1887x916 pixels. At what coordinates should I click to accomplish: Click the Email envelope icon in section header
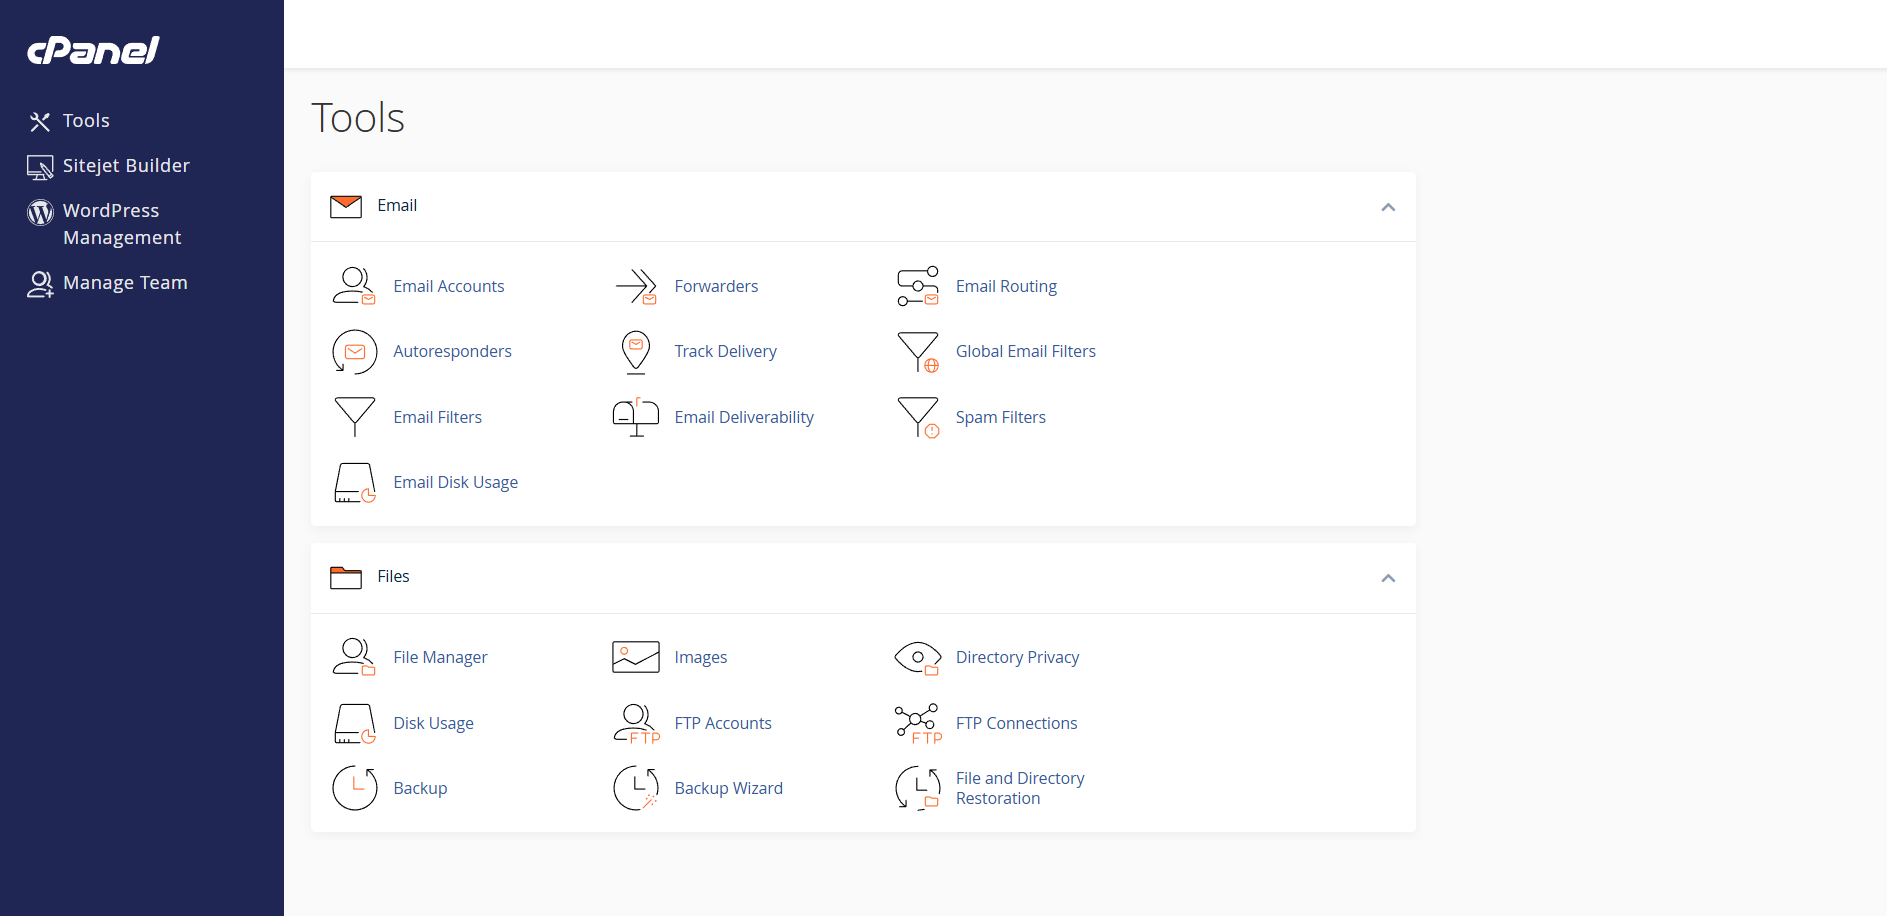(346, 206)
